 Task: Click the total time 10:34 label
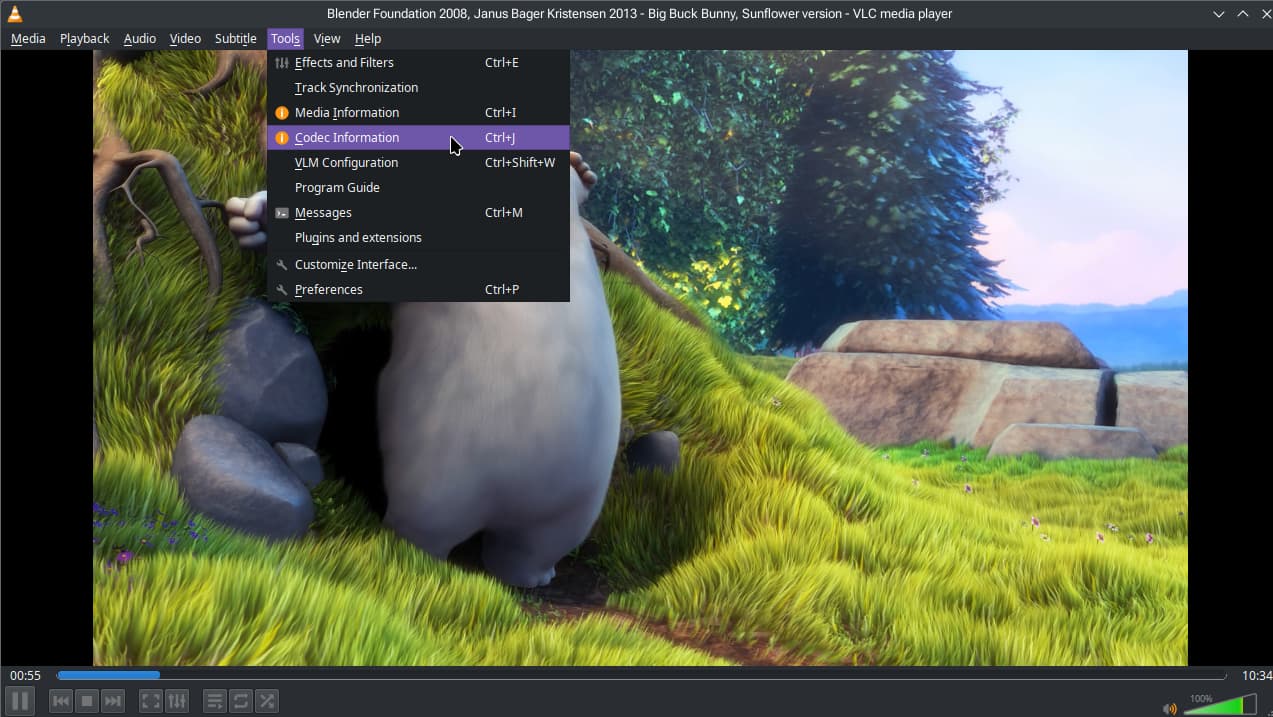tap(1257, 676)
